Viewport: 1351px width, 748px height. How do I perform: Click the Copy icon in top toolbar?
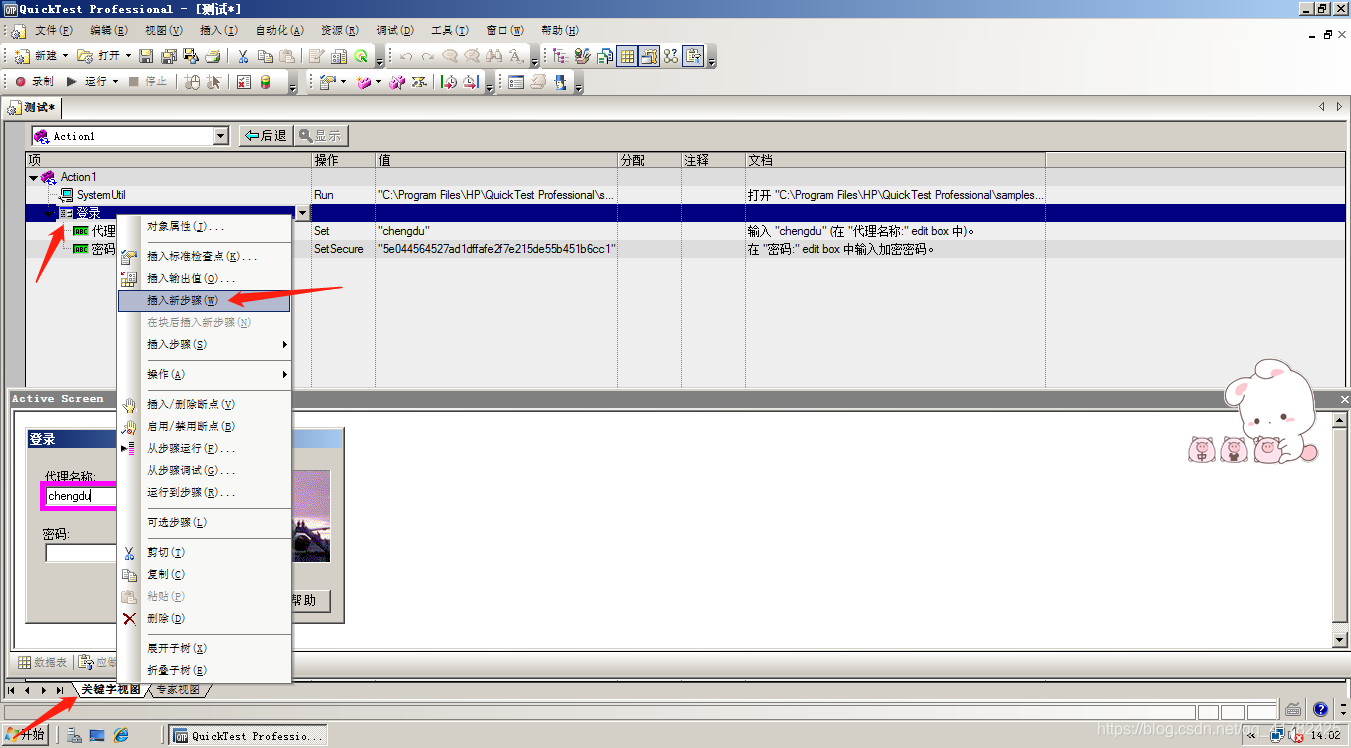265,56
